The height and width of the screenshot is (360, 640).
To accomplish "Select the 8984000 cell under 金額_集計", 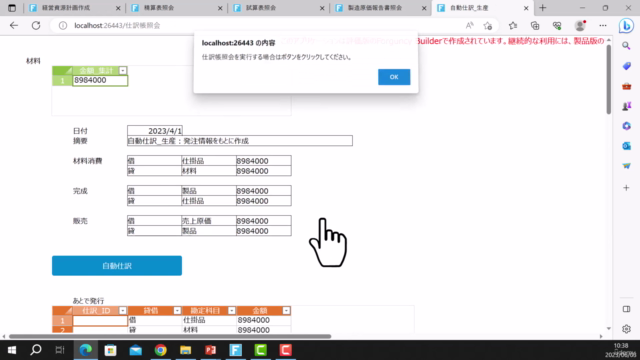I will pos(100,80).
